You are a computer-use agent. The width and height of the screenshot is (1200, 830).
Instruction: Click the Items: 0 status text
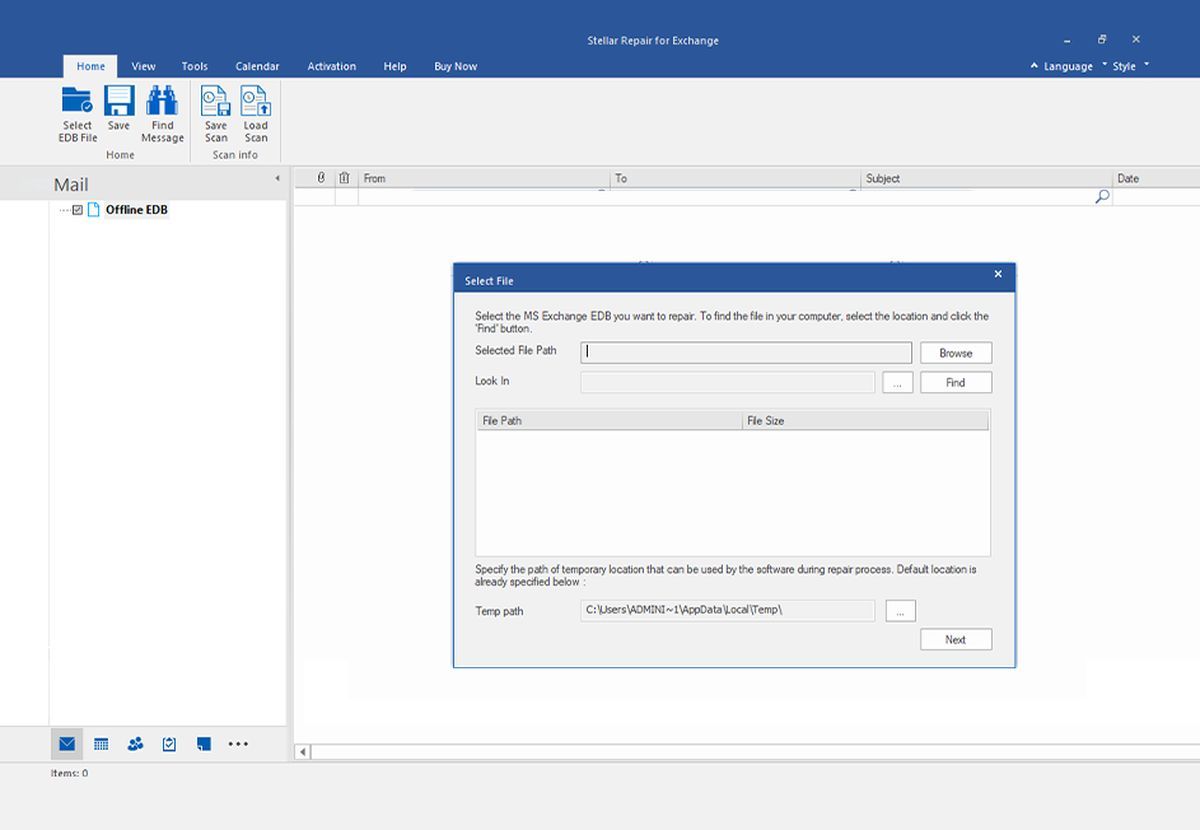click(69, 773)
